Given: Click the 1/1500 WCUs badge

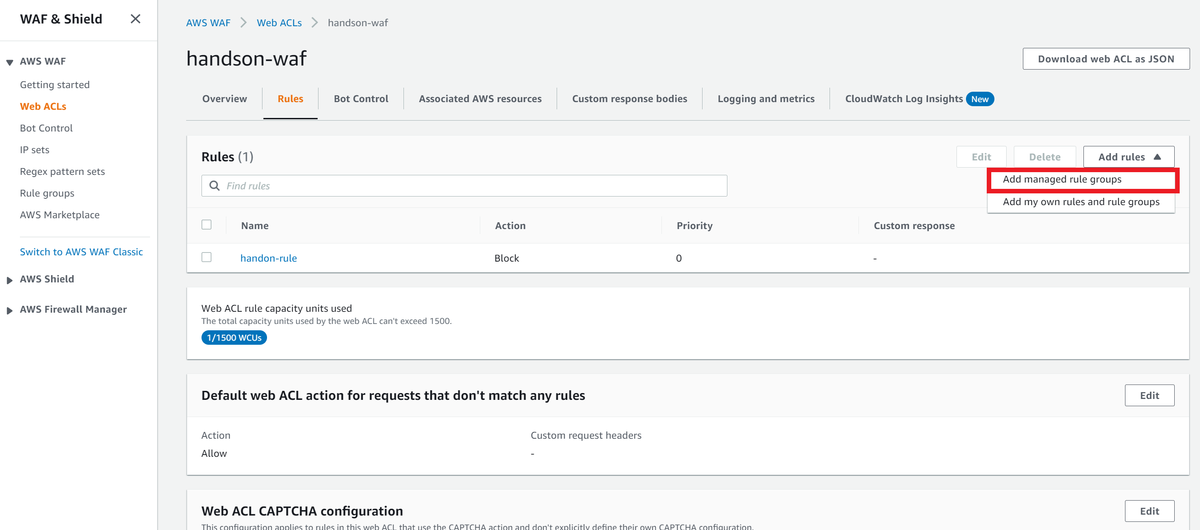Looking at the screenshot, I should point(234,338).
